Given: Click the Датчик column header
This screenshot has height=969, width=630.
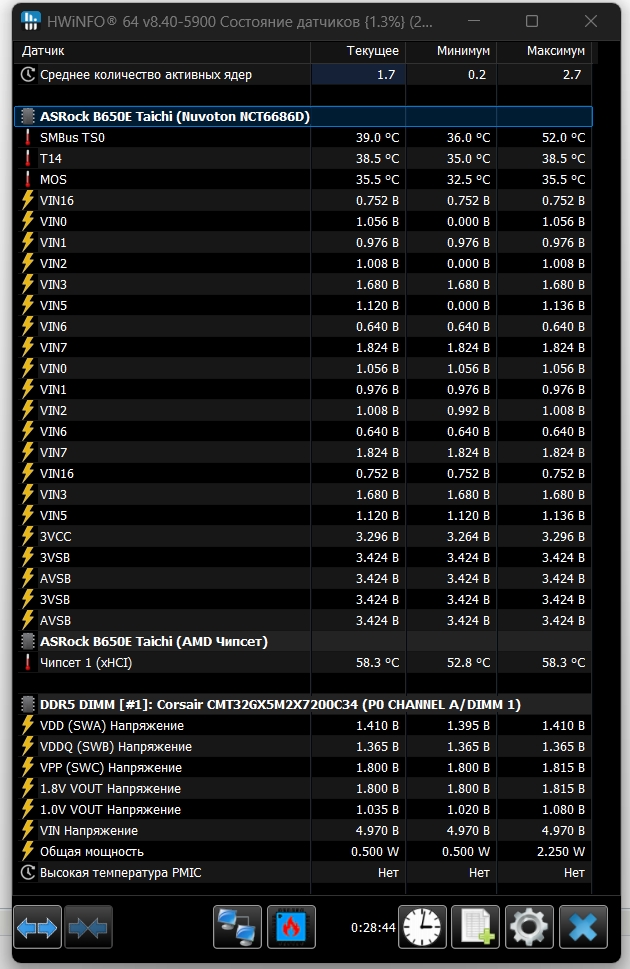Looking at the screenshot, I should 162,51.
